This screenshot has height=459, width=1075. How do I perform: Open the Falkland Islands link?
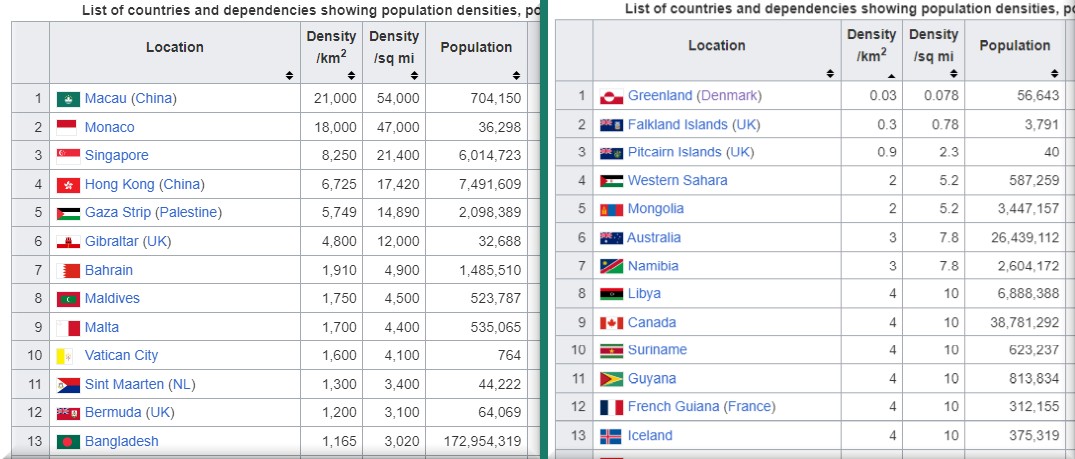[x=675, y=124]
